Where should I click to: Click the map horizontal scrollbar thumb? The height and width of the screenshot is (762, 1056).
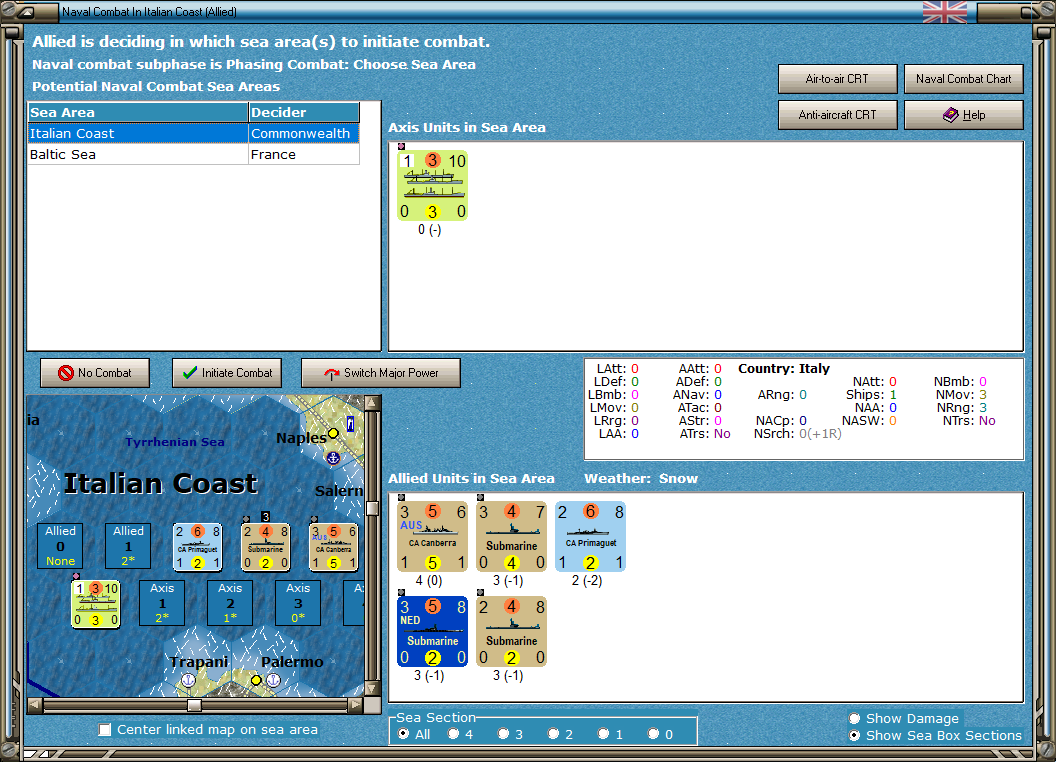pyautogui.click(x=194, y=705)
